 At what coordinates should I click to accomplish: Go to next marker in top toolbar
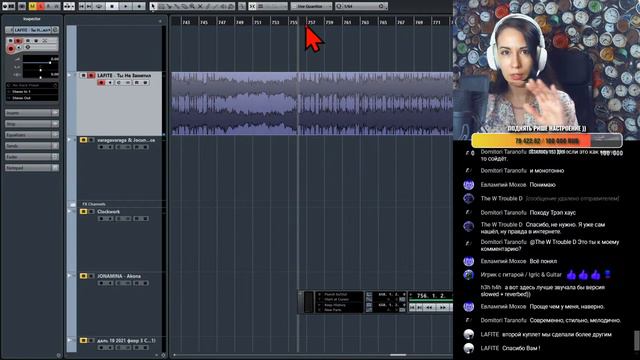pos(89,6)
